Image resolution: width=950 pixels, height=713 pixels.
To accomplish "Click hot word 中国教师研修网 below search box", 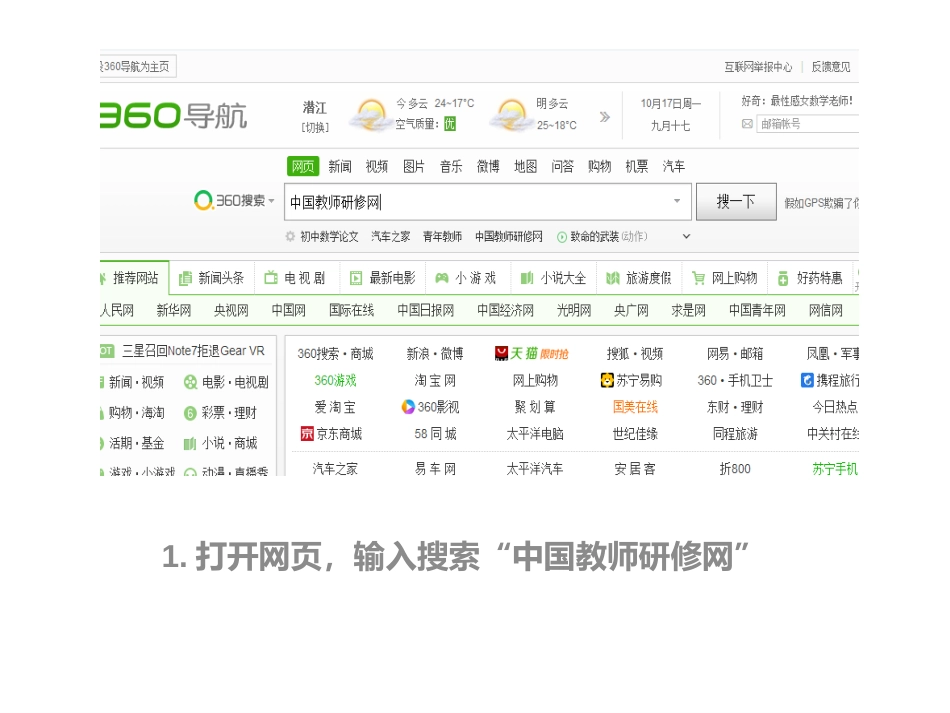I will (x=509, y=236).
